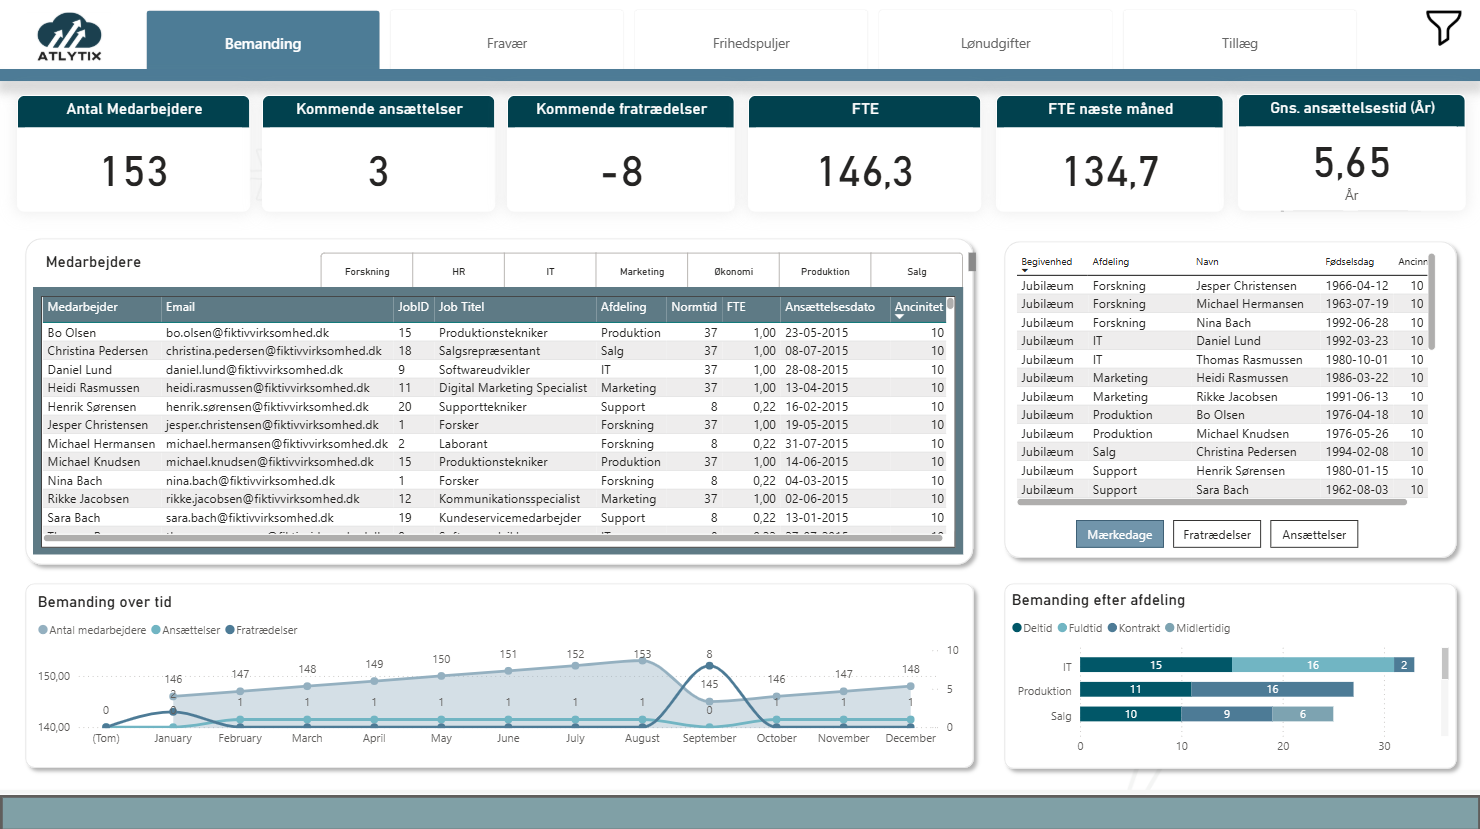The image size is (1480, 829).
Task: Click the Ansættelser legend dot in Bemanding over tid
Action: click(x=156, y=630)
